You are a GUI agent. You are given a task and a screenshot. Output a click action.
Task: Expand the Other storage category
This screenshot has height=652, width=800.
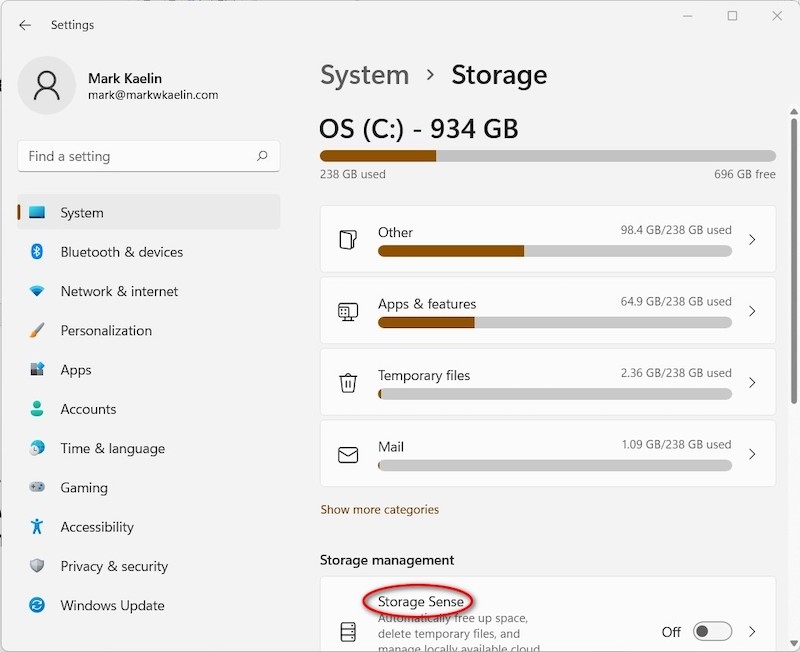pos(752,240)
